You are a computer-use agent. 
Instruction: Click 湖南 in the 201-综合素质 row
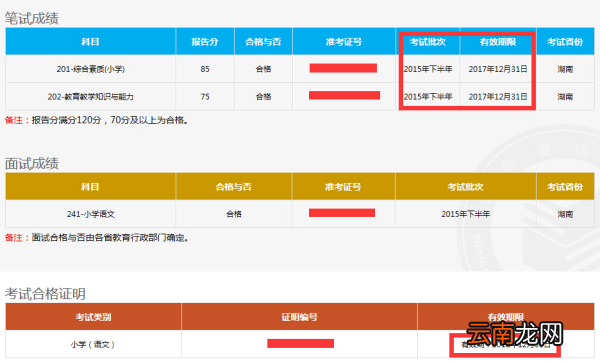(565, 69)
